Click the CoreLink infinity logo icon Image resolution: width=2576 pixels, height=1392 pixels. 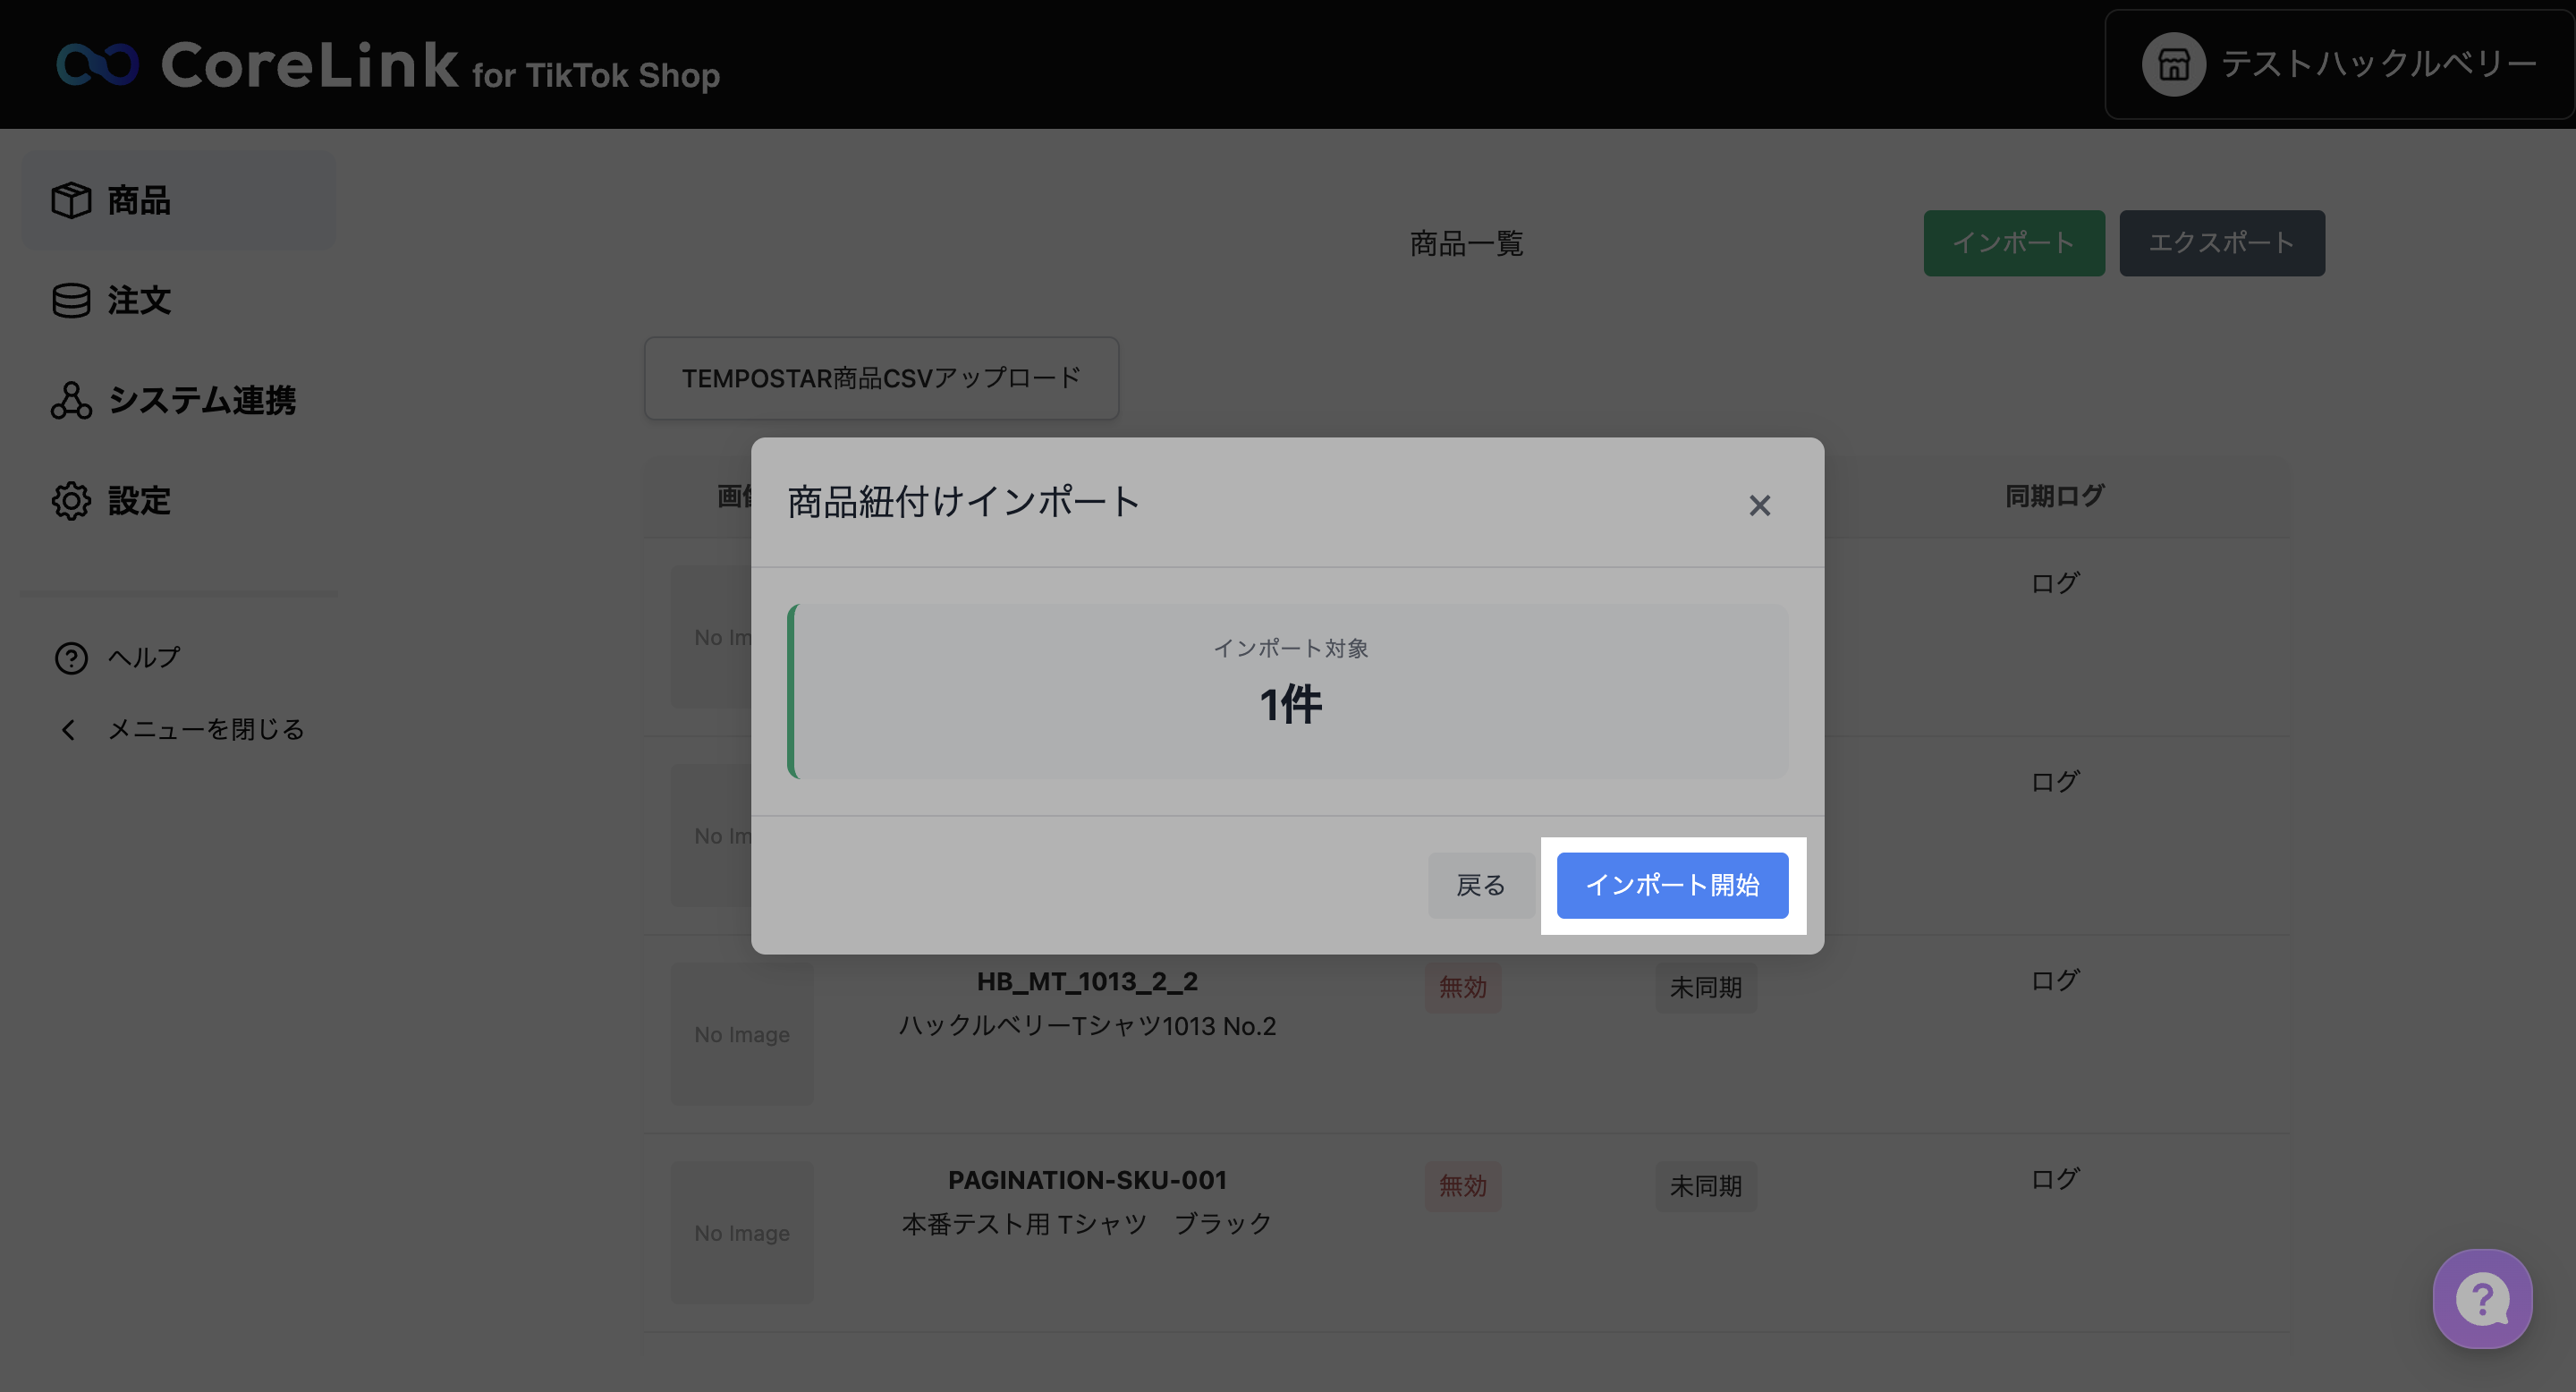pos(97,65)
